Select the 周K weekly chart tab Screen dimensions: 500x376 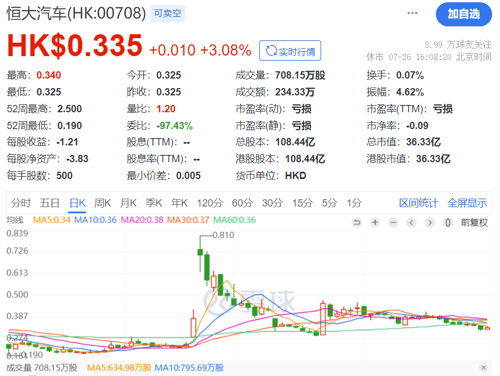click(102, 203)
